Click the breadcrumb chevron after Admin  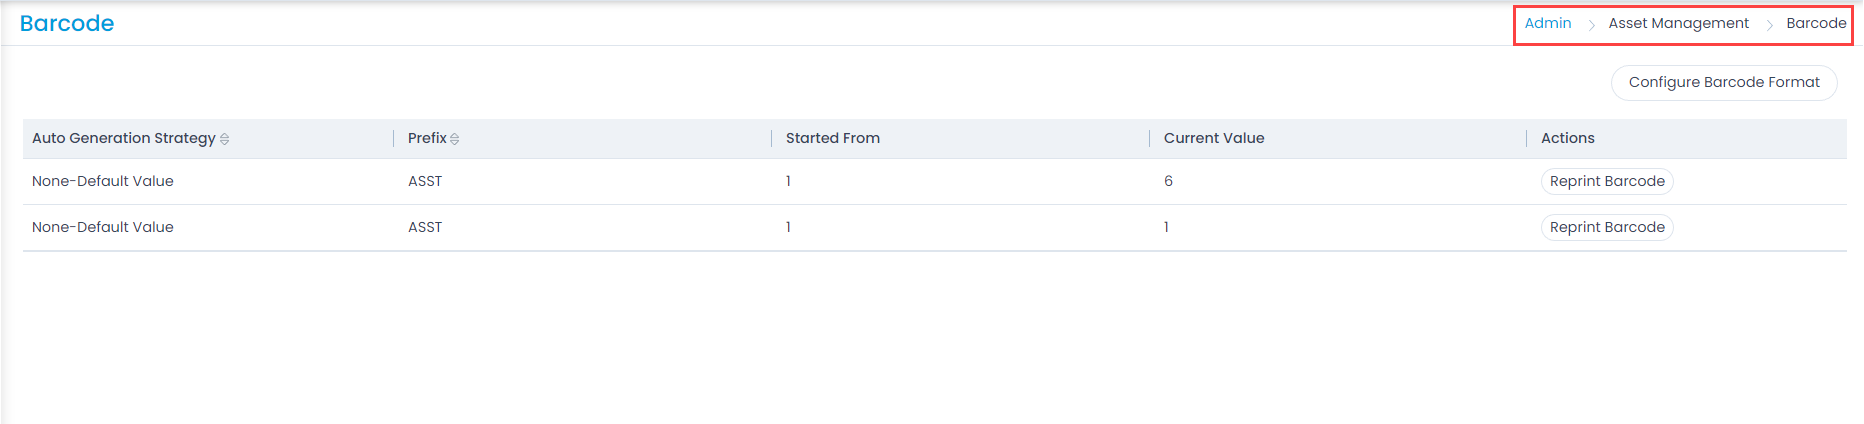tap(1591, 25)
